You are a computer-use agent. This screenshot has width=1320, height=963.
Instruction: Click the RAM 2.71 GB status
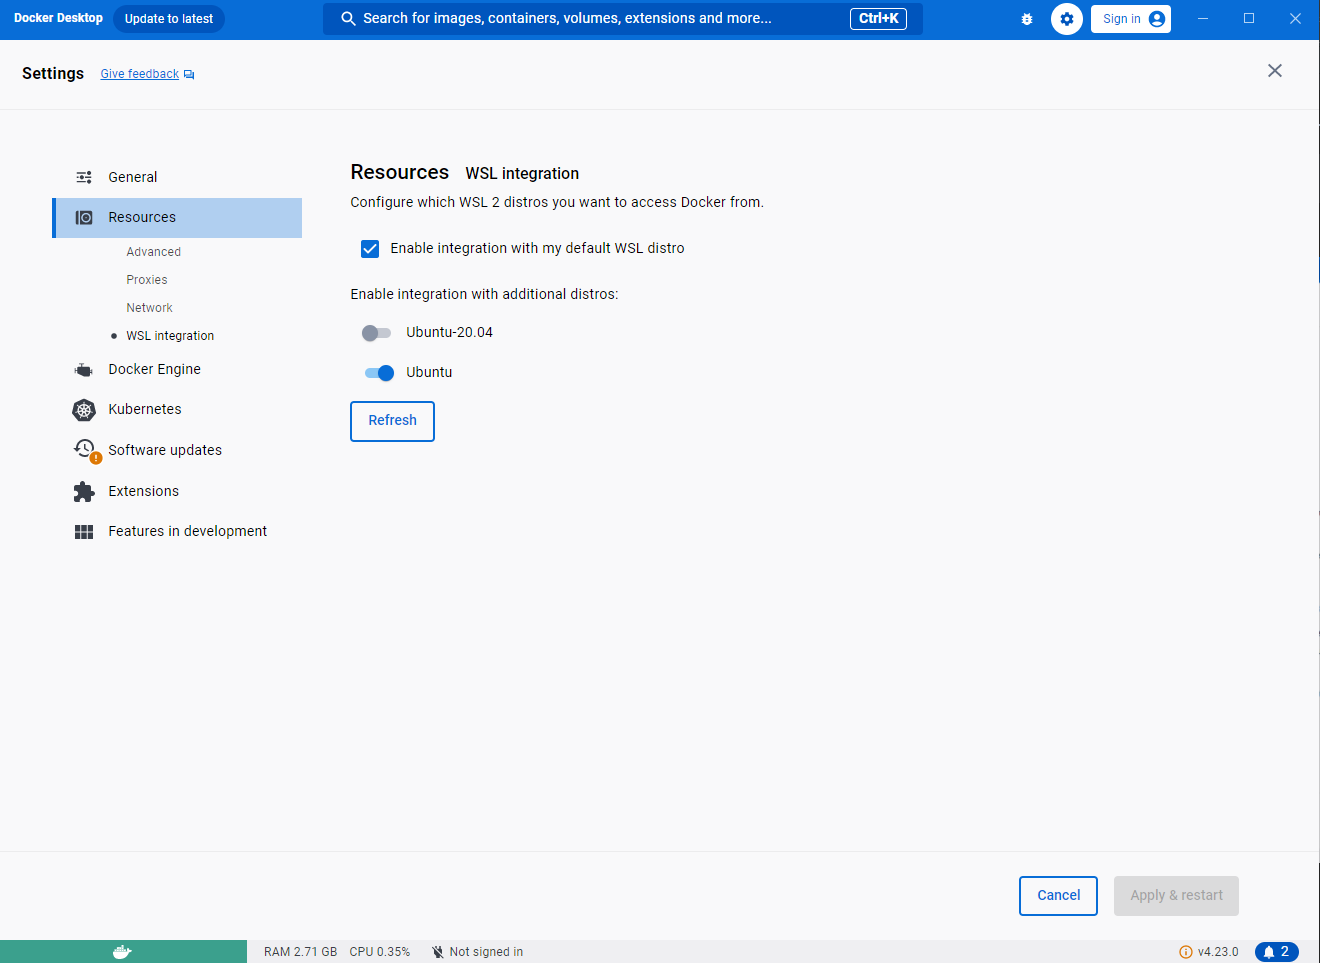point(301,952)
